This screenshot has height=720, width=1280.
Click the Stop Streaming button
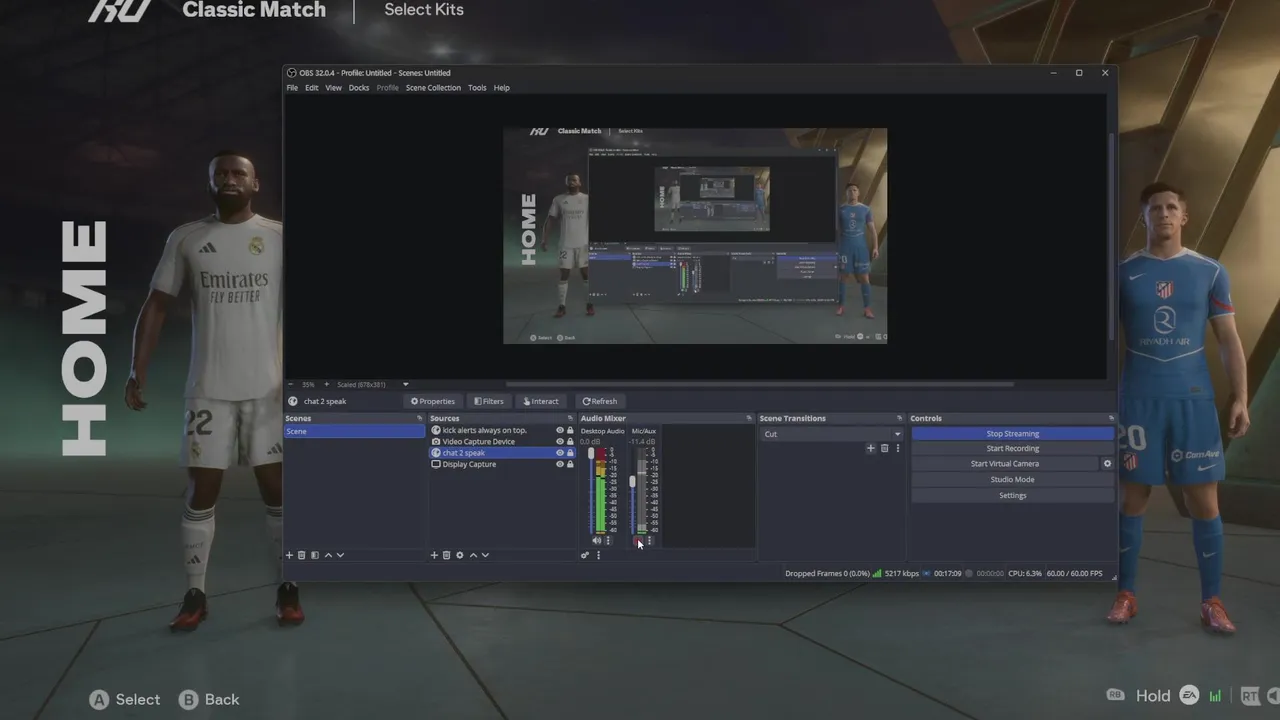coord(1013,434)
